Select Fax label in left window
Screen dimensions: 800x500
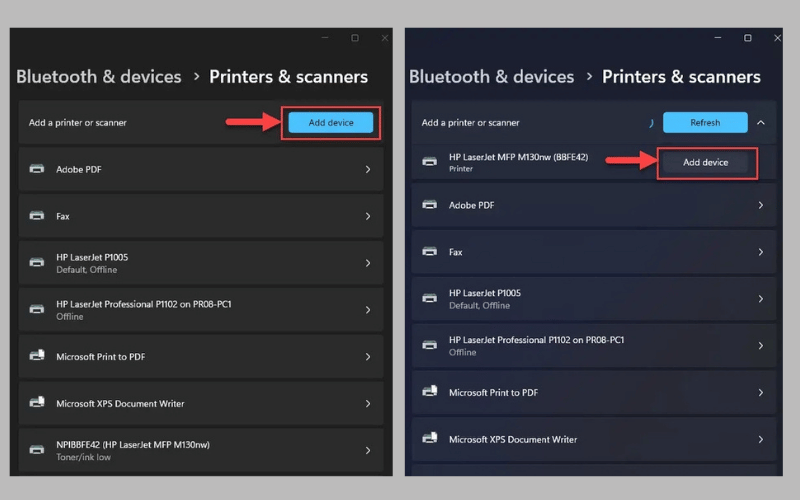click(63, 216)
